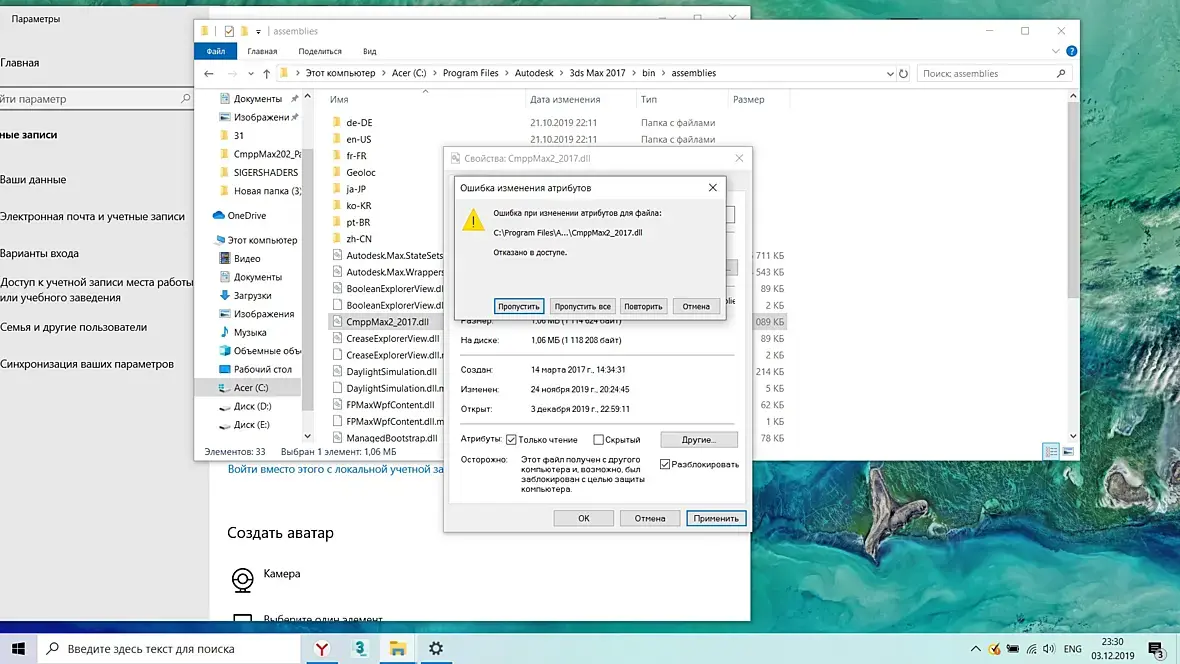Image resolution: width=1180 pixels, height=664 pixels.
Task: Open File Explorer taskbar icon
Action: 397,648
